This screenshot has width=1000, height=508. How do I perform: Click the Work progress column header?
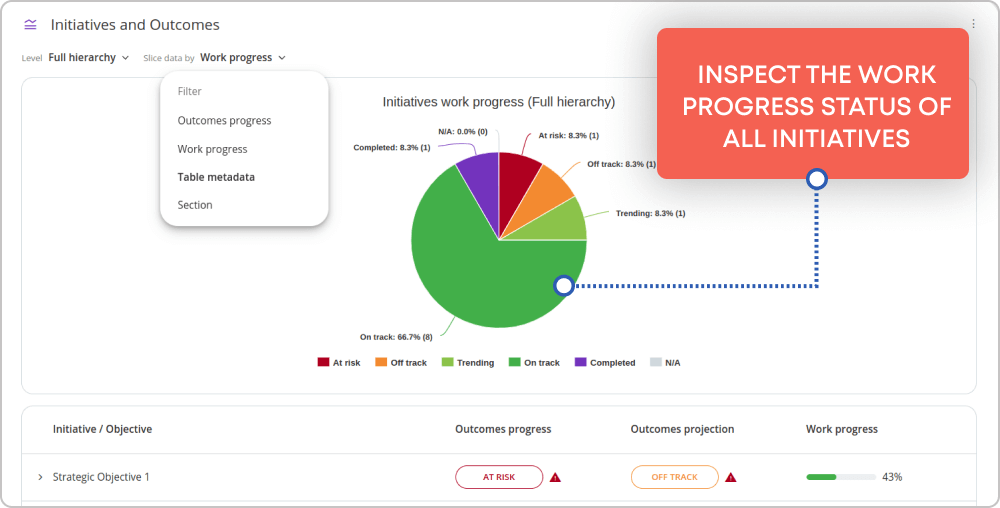click(842, 429)
